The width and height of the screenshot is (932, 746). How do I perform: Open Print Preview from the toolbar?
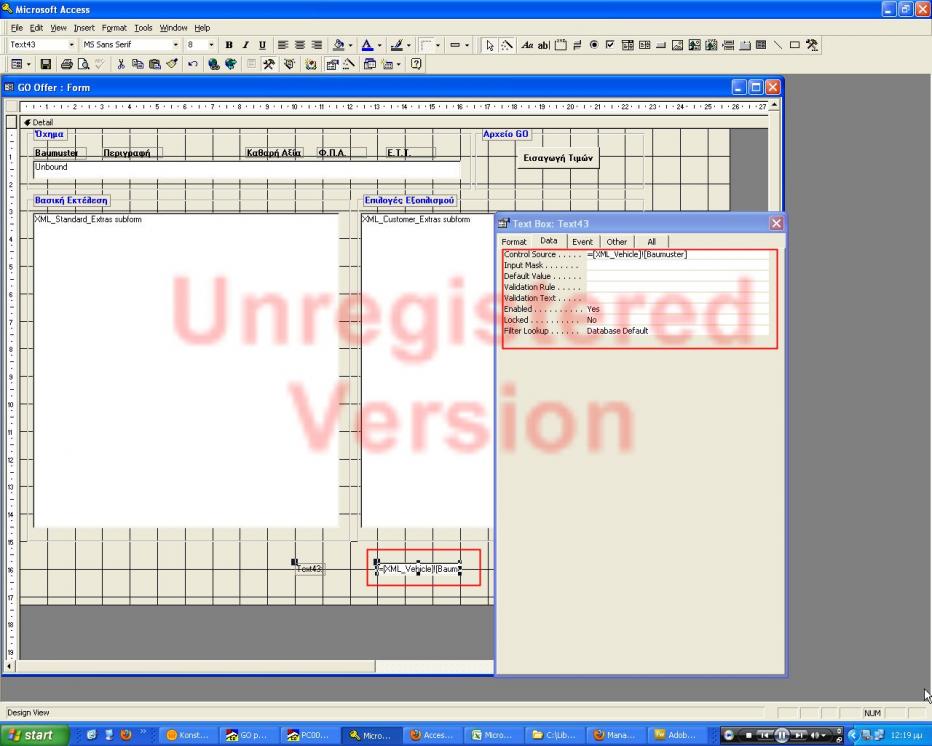pos(83,64)
